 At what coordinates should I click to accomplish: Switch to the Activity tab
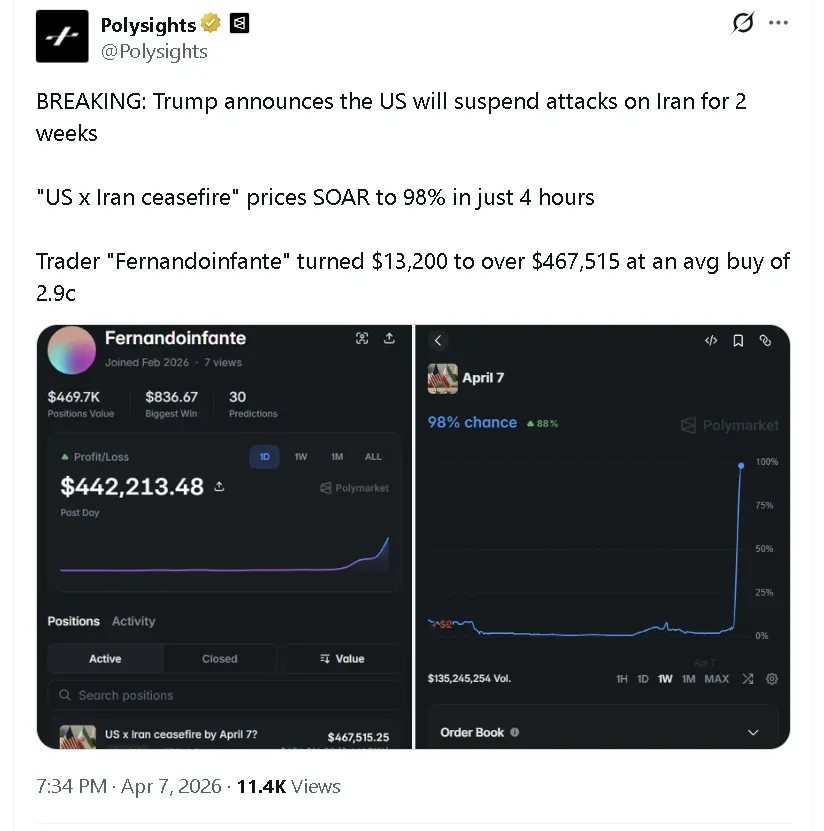[134, 621]
